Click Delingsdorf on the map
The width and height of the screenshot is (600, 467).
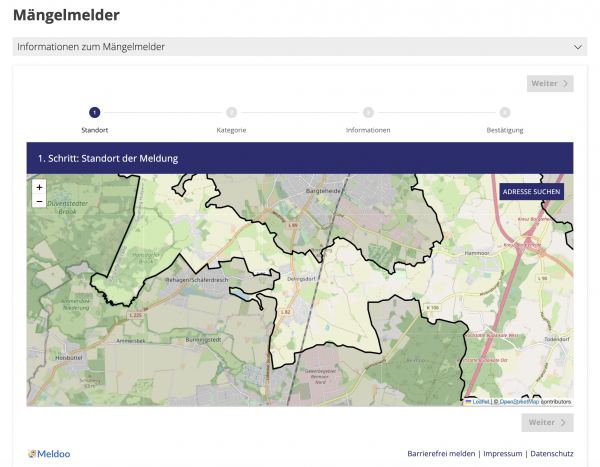[301, 279]
